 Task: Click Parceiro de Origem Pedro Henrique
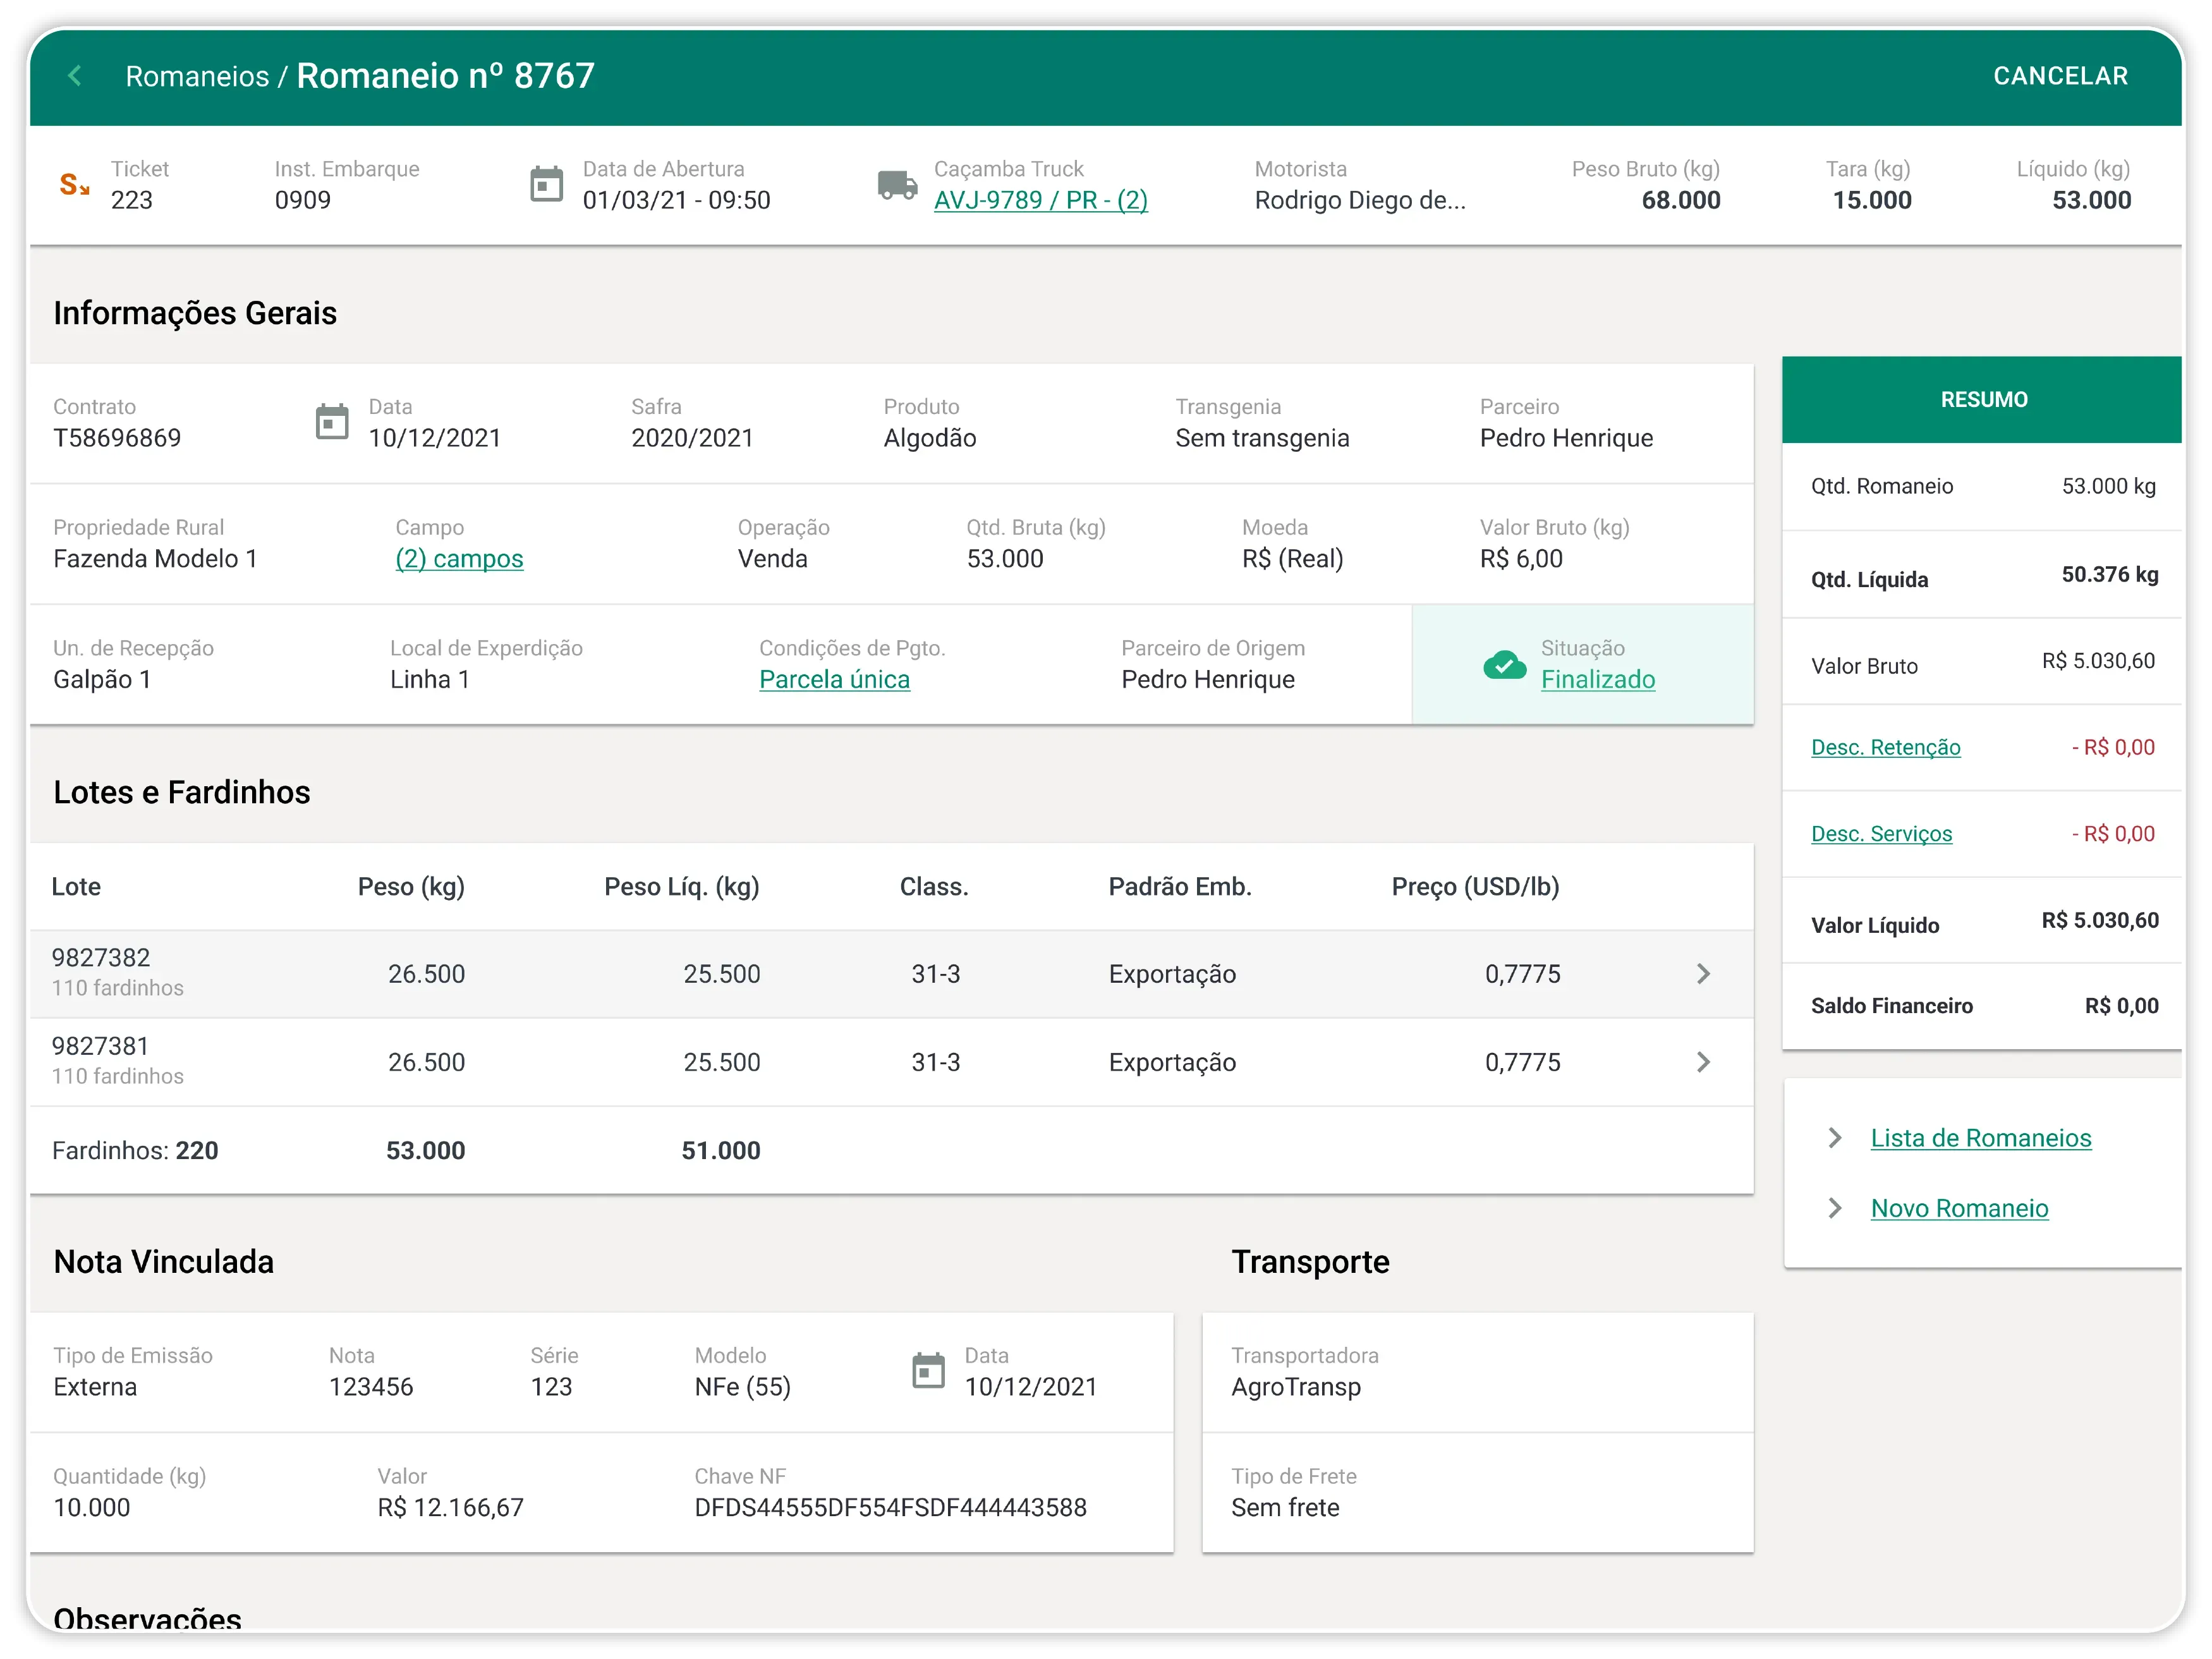coord(1208,680)
